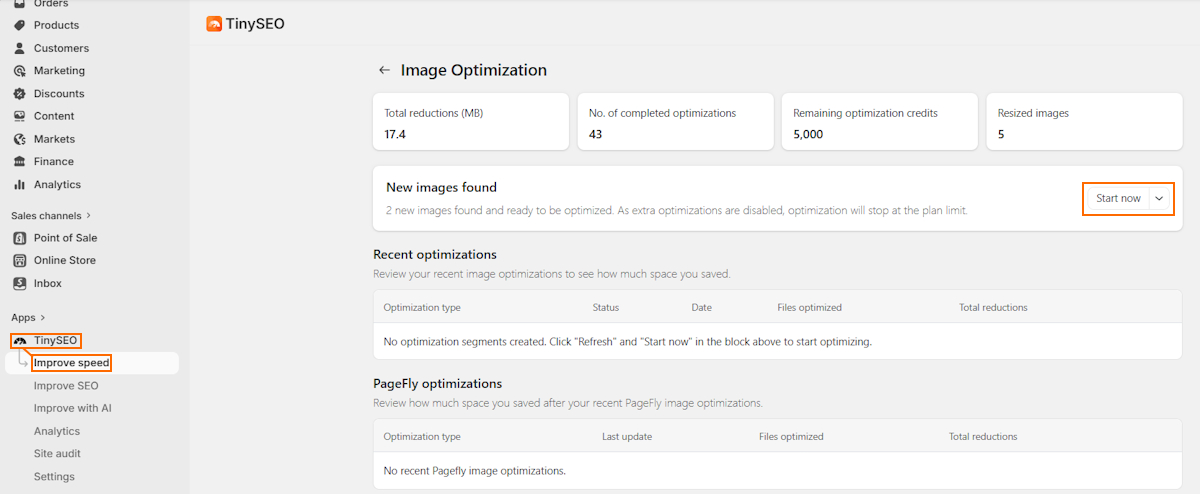Expand the Sales channels section
Viewport: 1200px width, 494px height.
tap(88, 215)
